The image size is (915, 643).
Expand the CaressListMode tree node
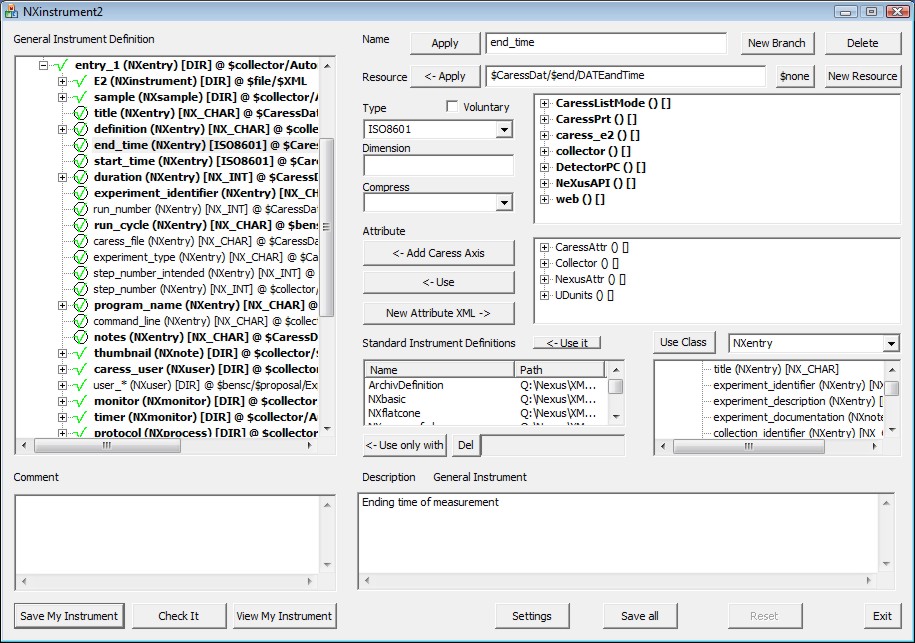point(544,103)
